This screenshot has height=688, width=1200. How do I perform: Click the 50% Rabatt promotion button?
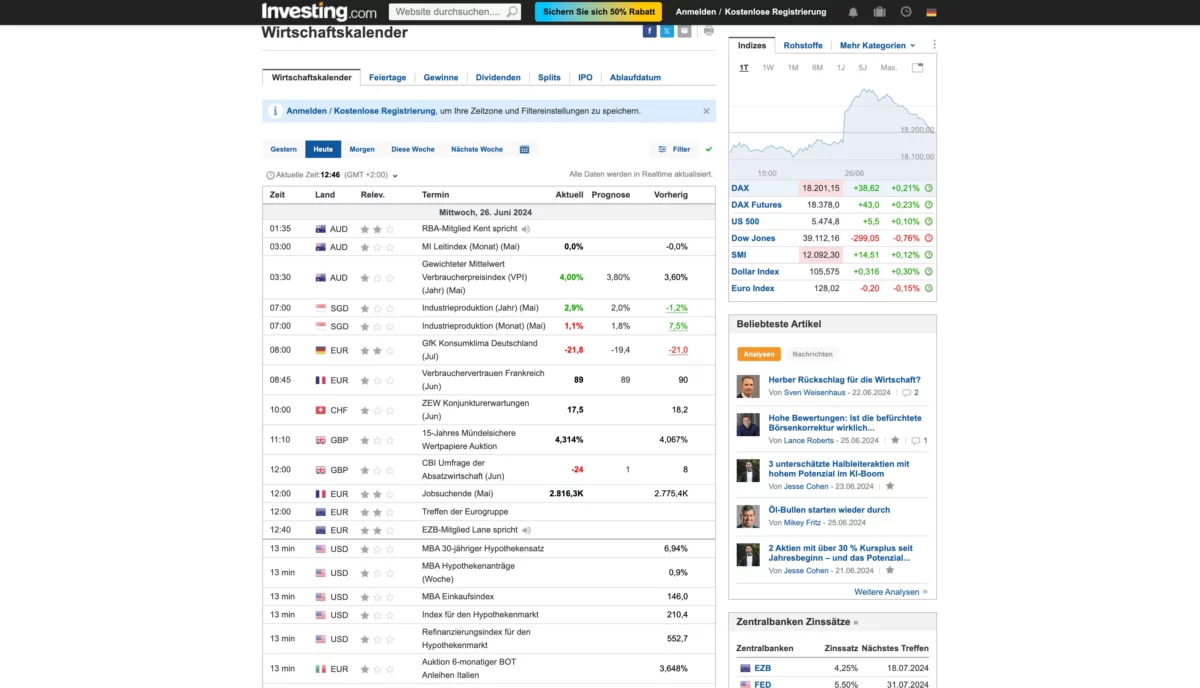[x=597, y=11]
